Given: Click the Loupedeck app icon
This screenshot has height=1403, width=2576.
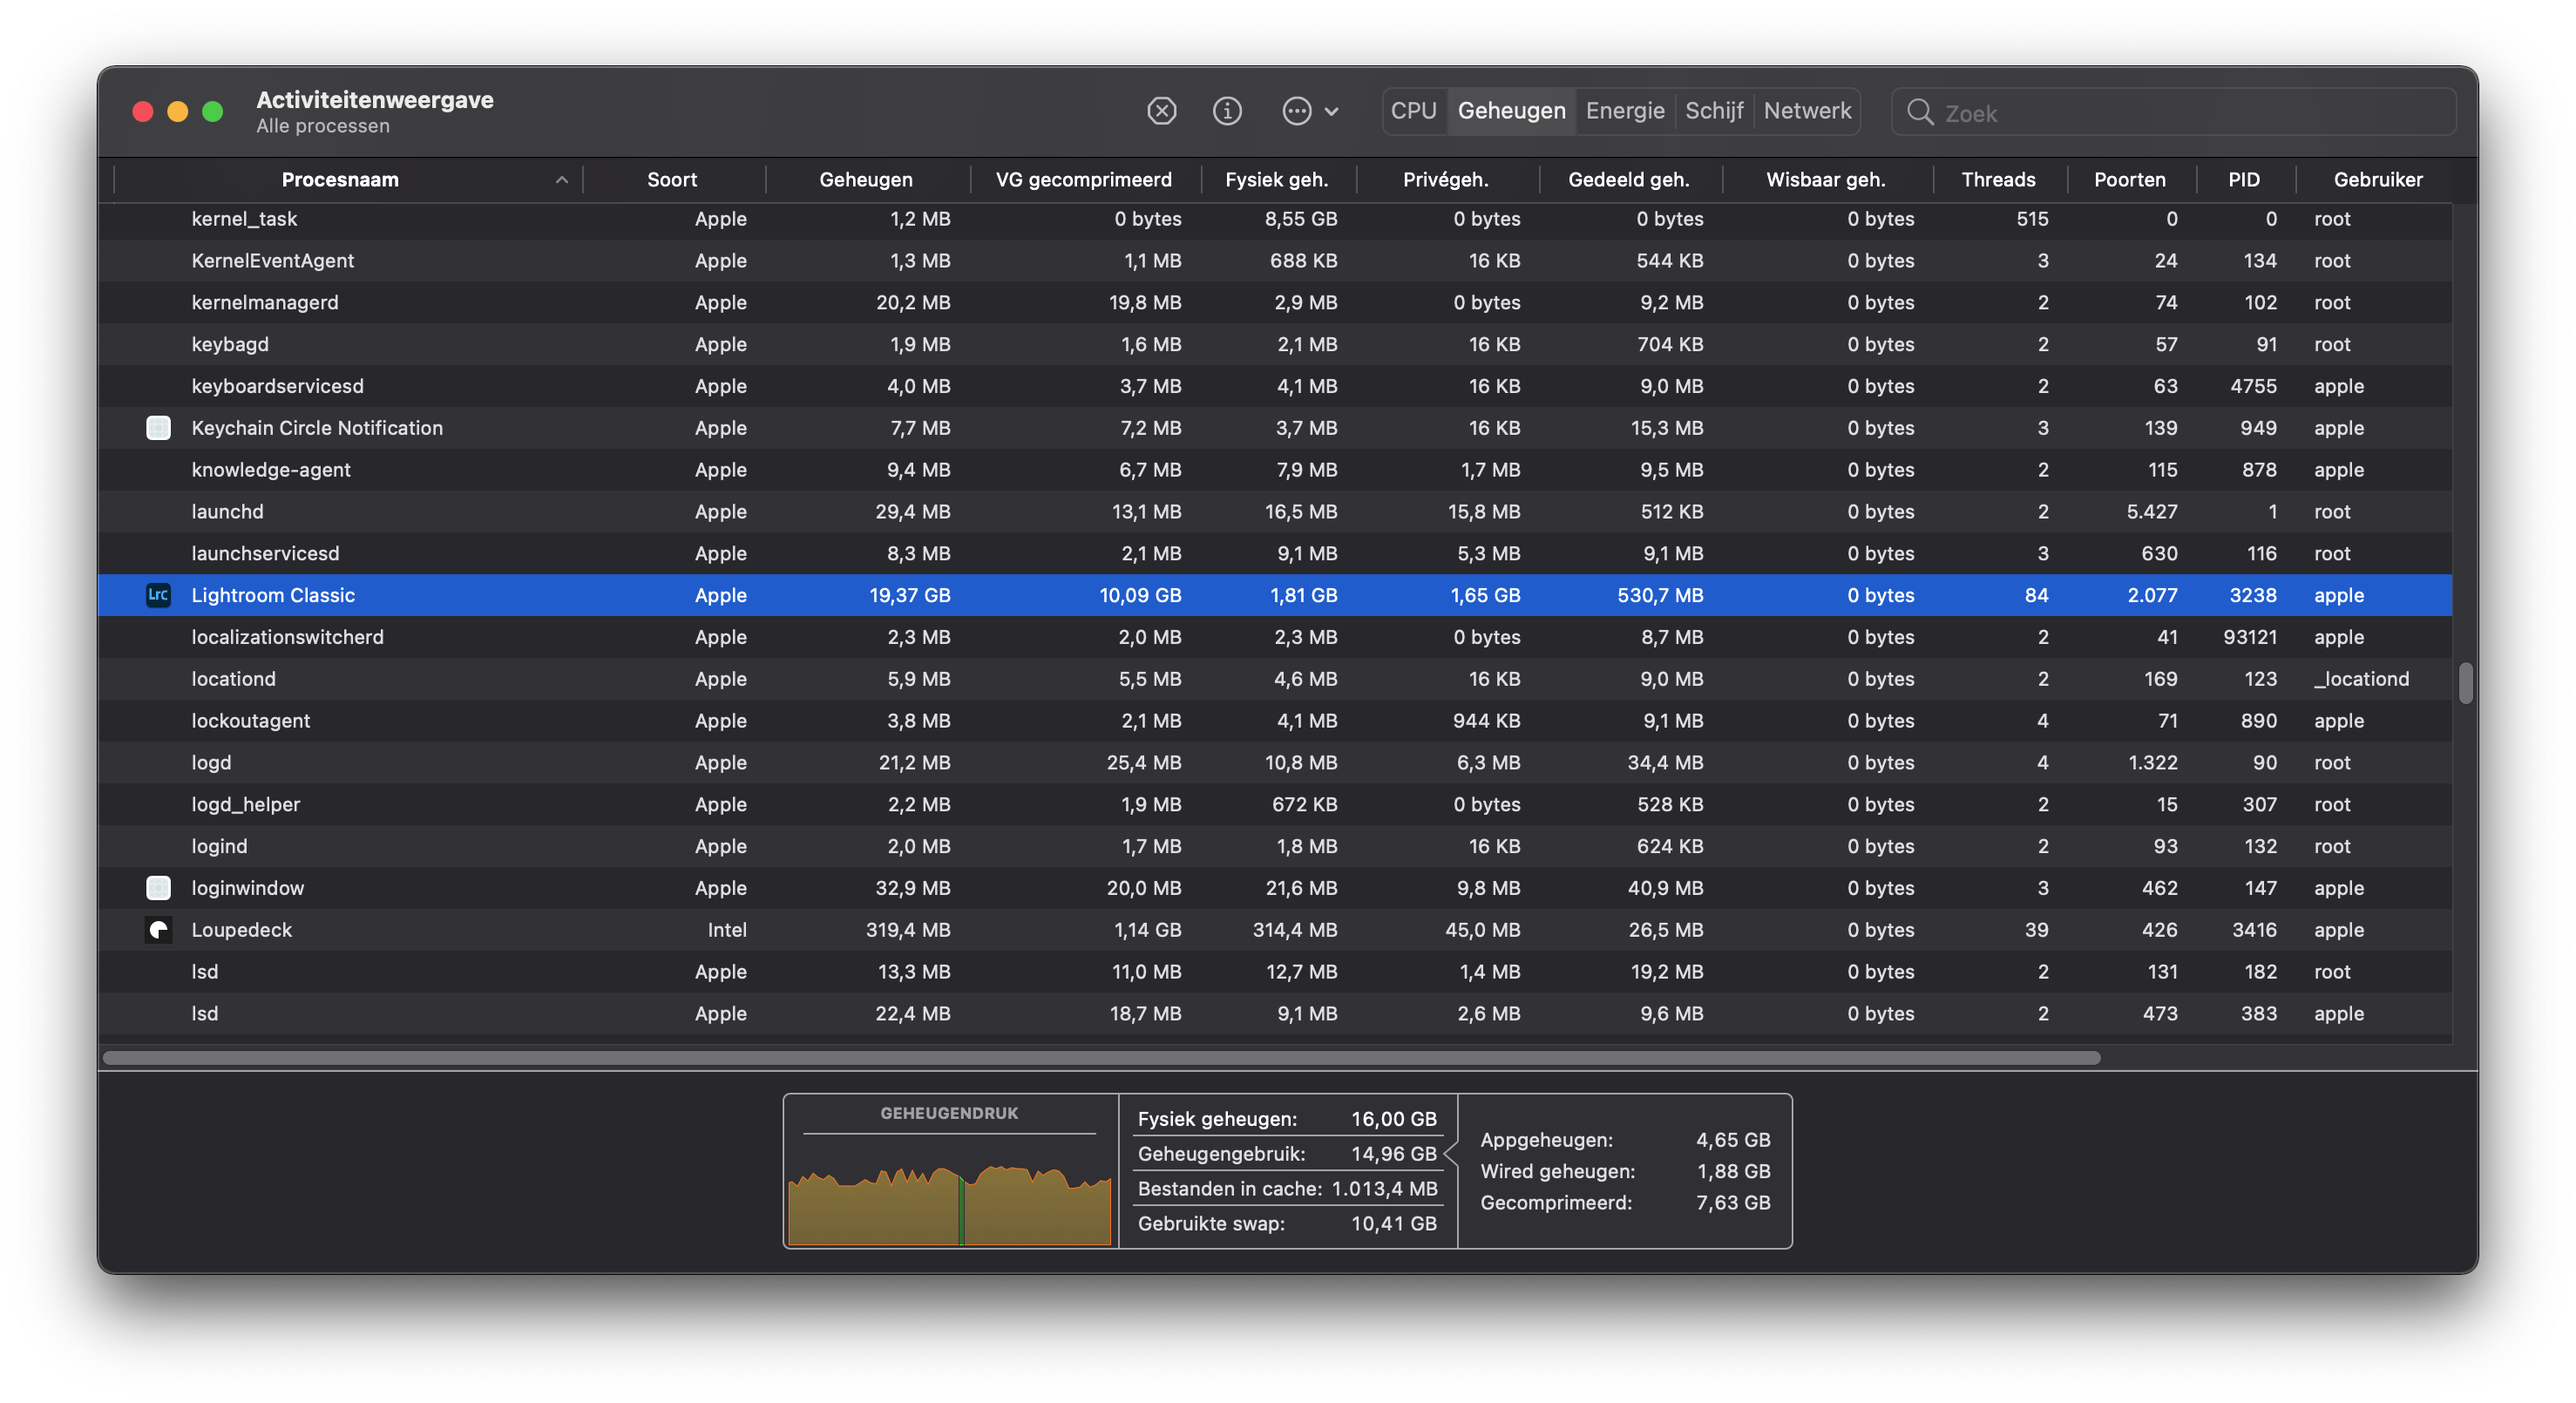Looking at the screenshot, I should tap(158, 930).
